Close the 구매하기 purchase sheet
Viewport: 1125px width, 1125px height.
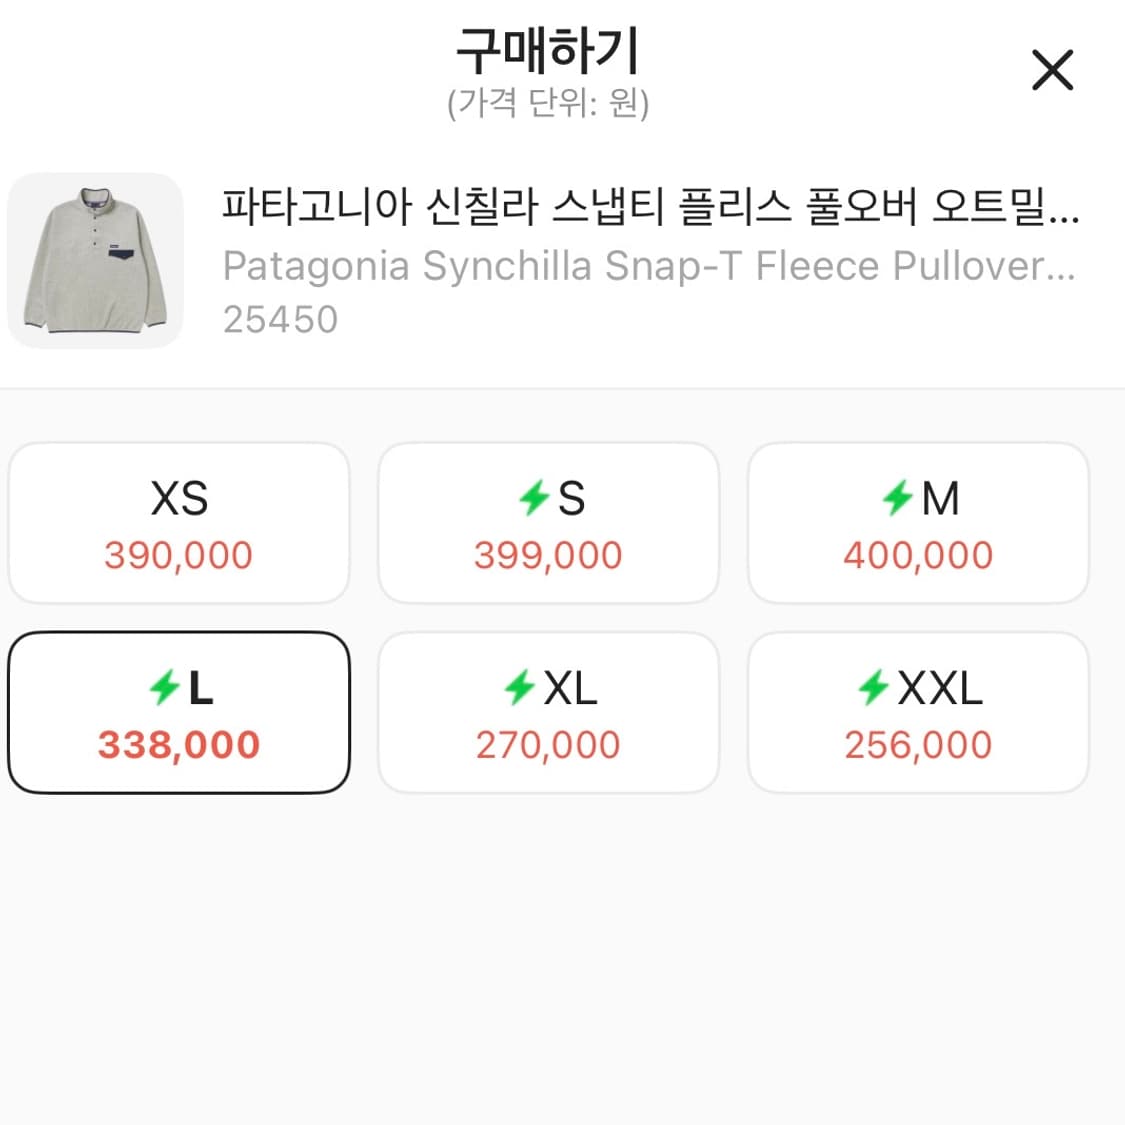click(1052, 70)
